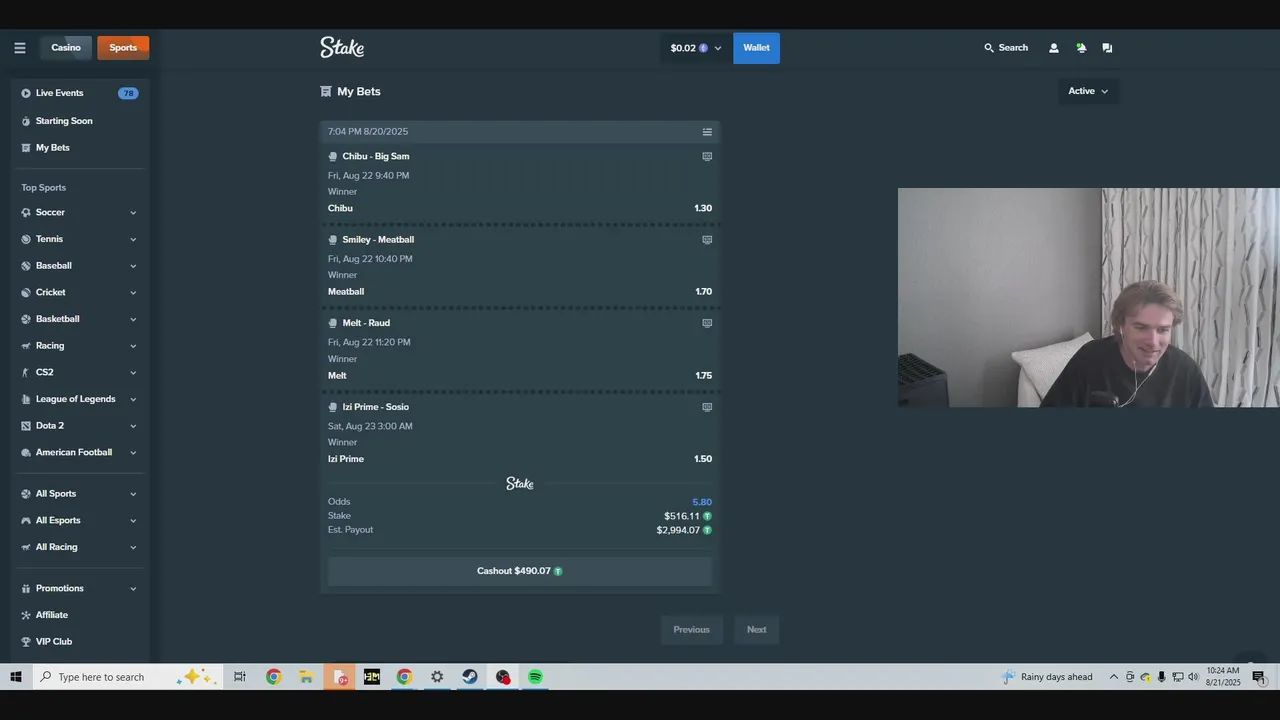Click the 78 live events count badge
Image resolution: width=1280 pixels, height=720 pixels.
point(128,94)
